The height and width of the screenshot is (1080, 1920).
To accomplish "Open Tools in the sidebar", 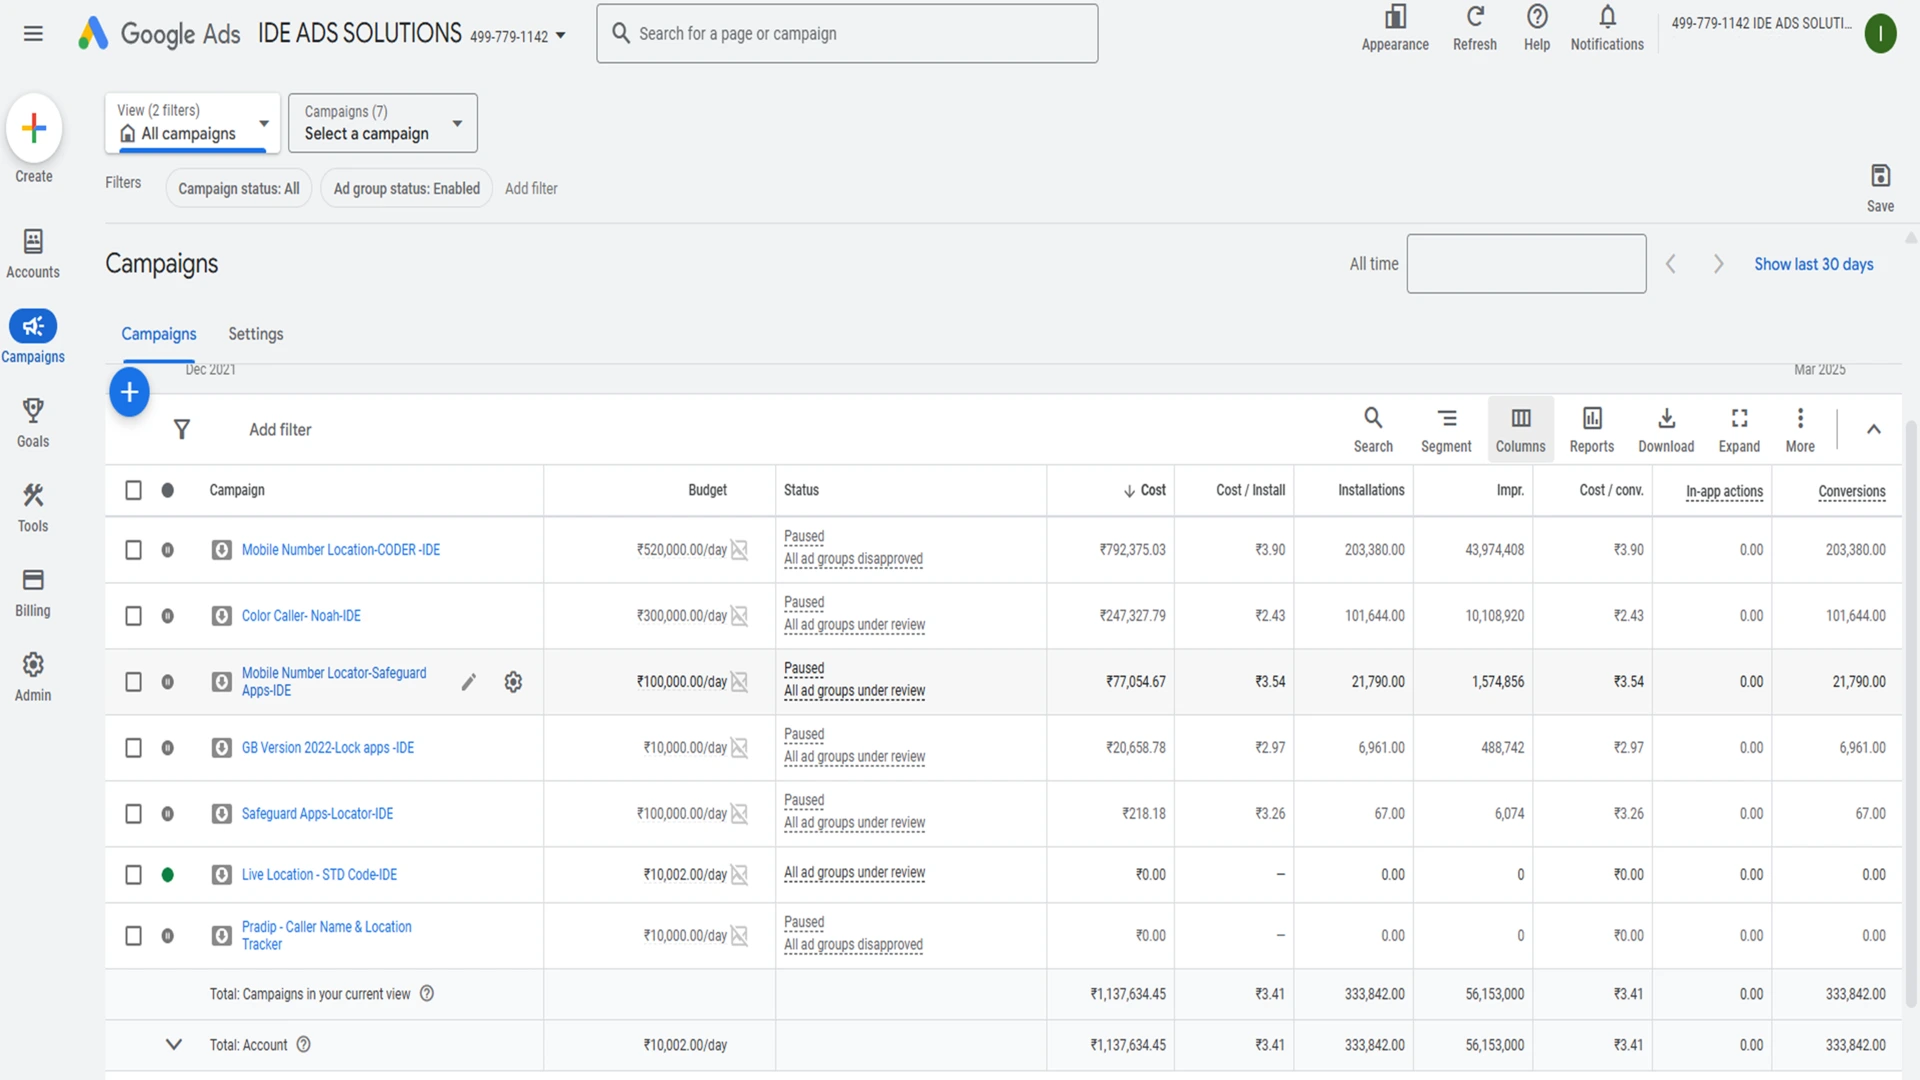I will pyautogui.click(x=33, y=508).
